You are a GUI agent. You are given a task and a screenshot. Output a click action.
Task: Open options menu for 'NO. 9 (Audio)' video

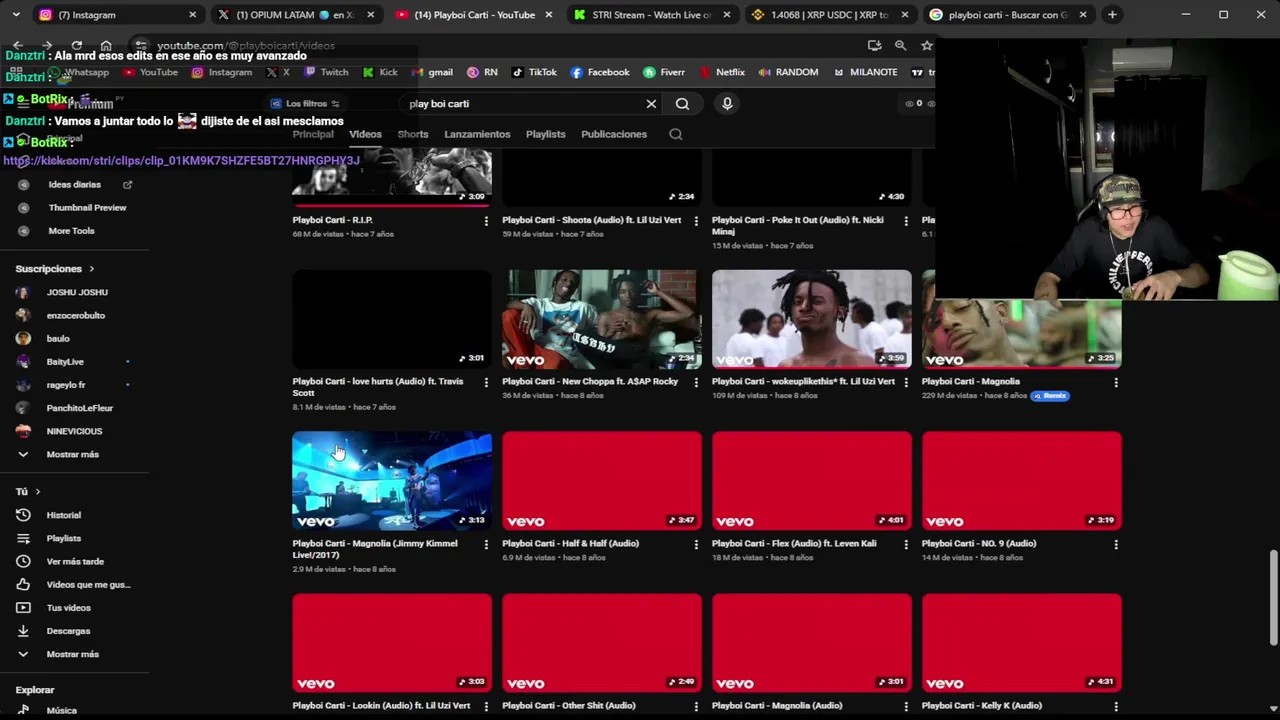1116,544
